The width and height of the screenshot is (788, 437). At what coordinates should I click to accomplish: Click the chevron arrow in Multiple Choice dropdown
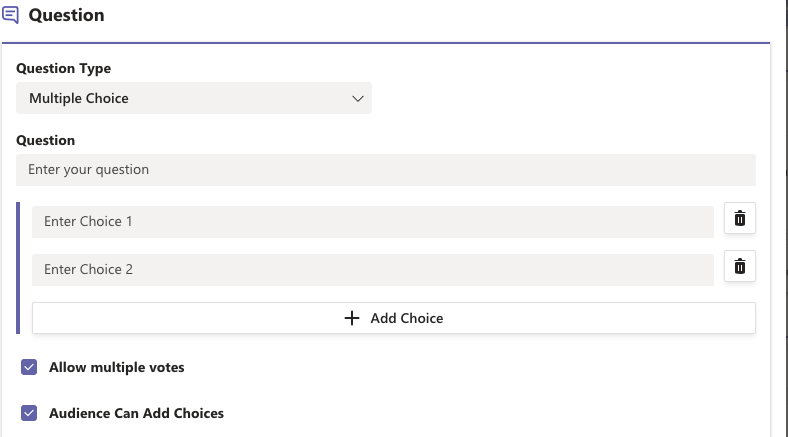[x=358, y=98]
